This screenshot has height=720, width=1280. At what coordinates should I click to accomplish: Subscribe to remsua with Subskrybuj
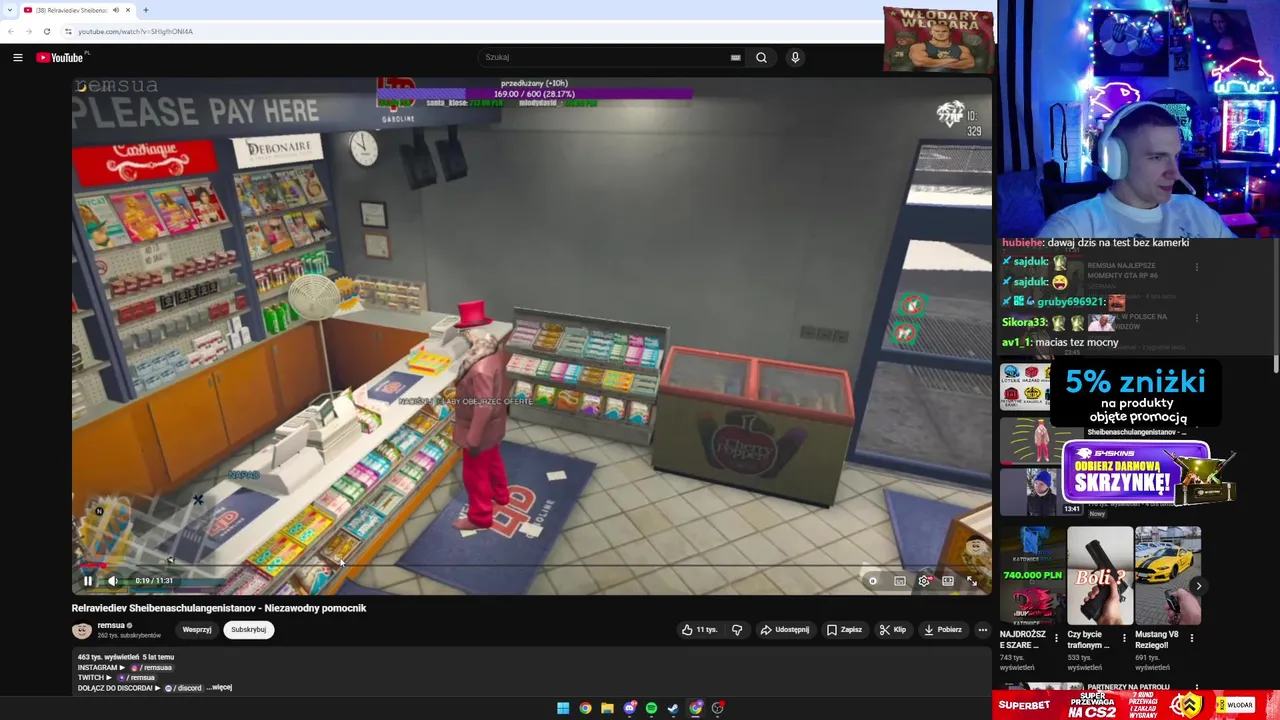click(248, 630)
